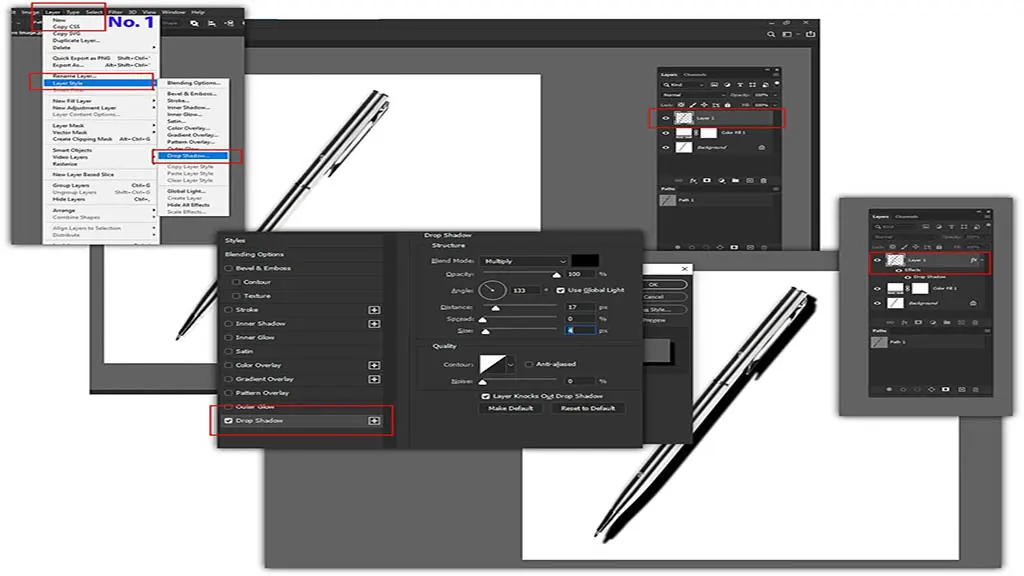Click the create new layer icon in the Layers panel without effects
The image size is (1024, 576).
(x=750, y=181)
